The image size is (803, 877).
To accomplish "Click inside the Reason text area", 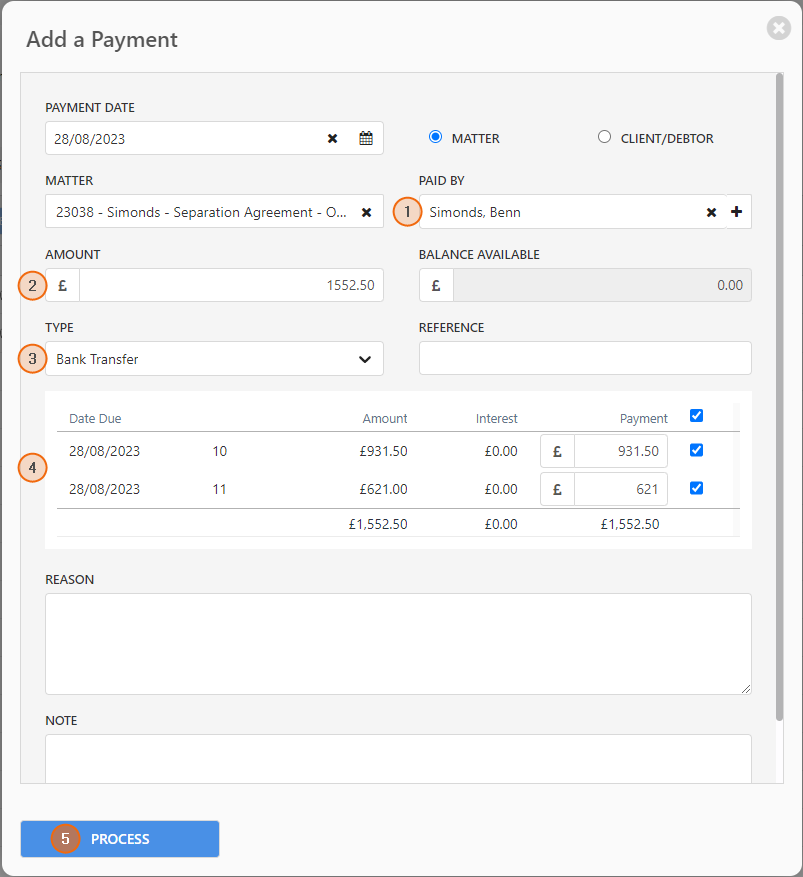I will tap(398, 644).
